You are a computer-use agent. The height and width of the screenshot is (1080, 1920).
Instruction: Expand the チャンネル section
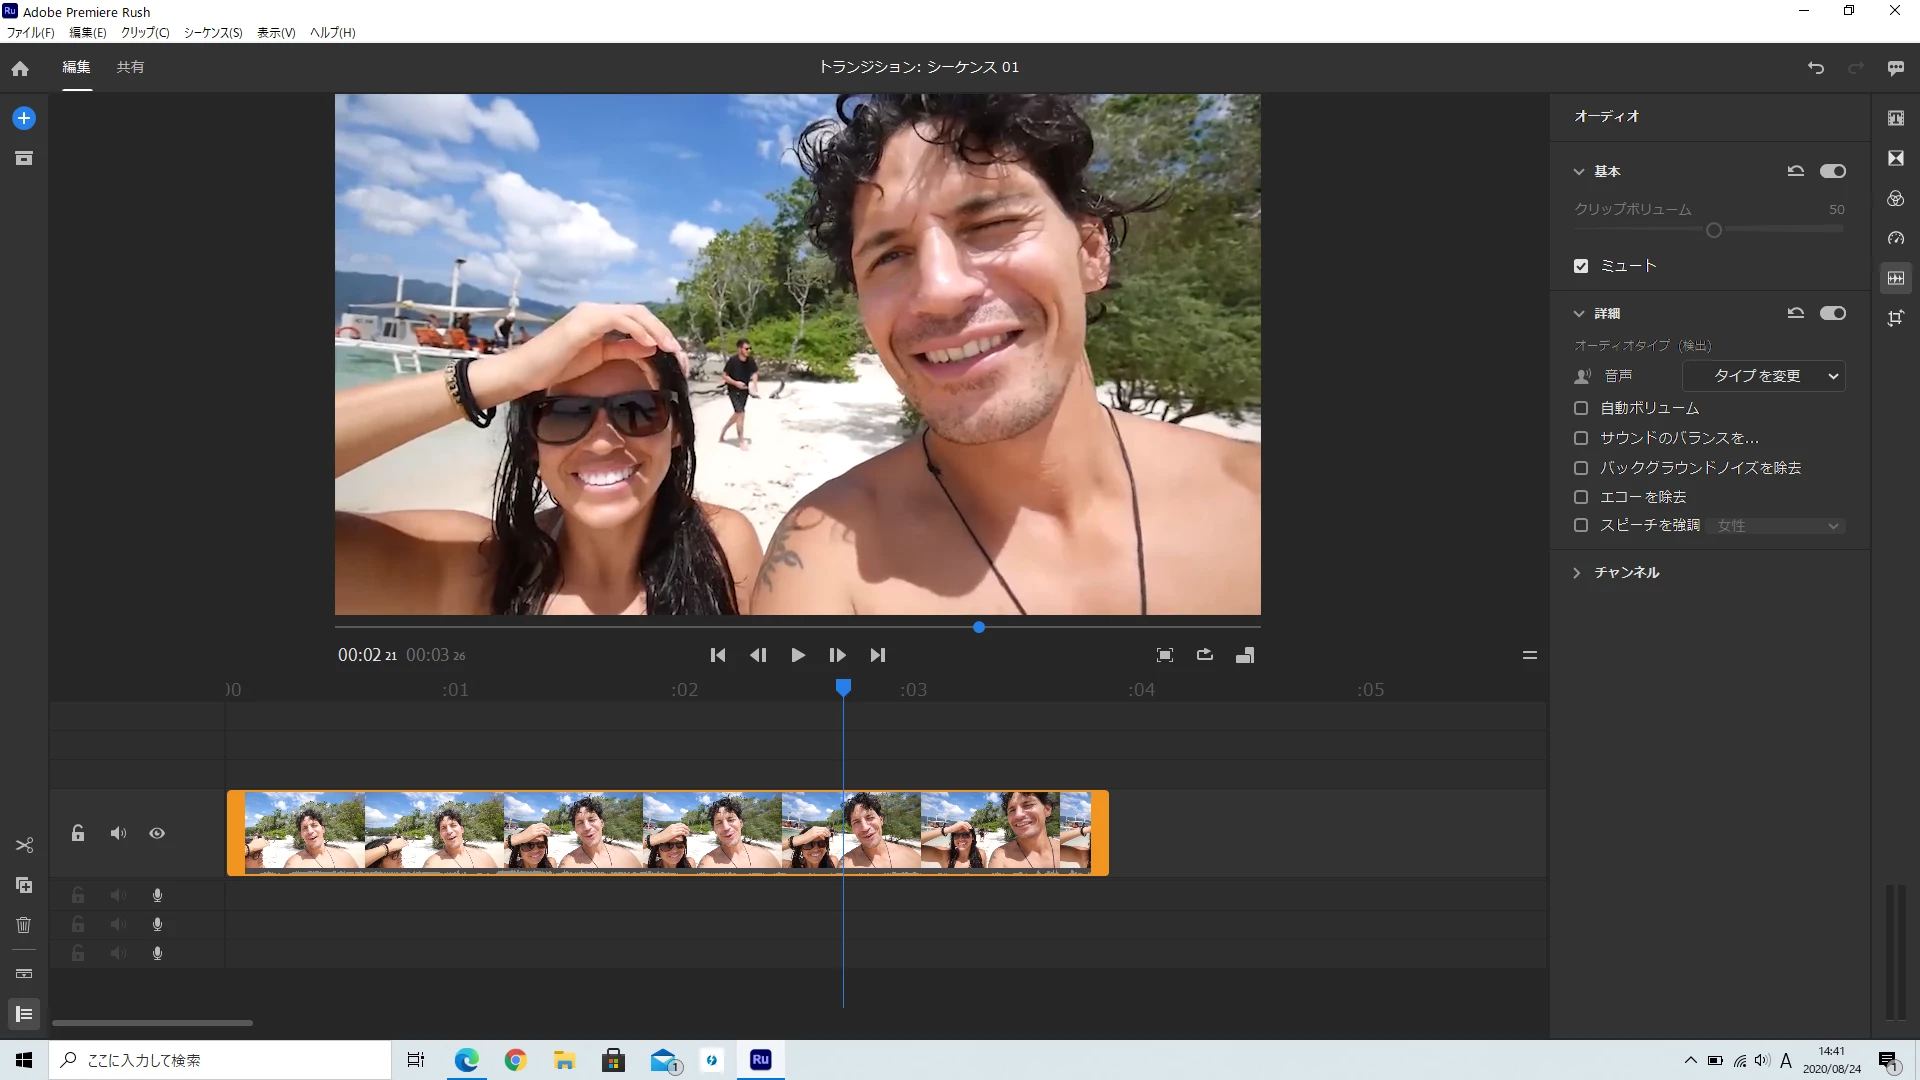[x=1577, y=573]
